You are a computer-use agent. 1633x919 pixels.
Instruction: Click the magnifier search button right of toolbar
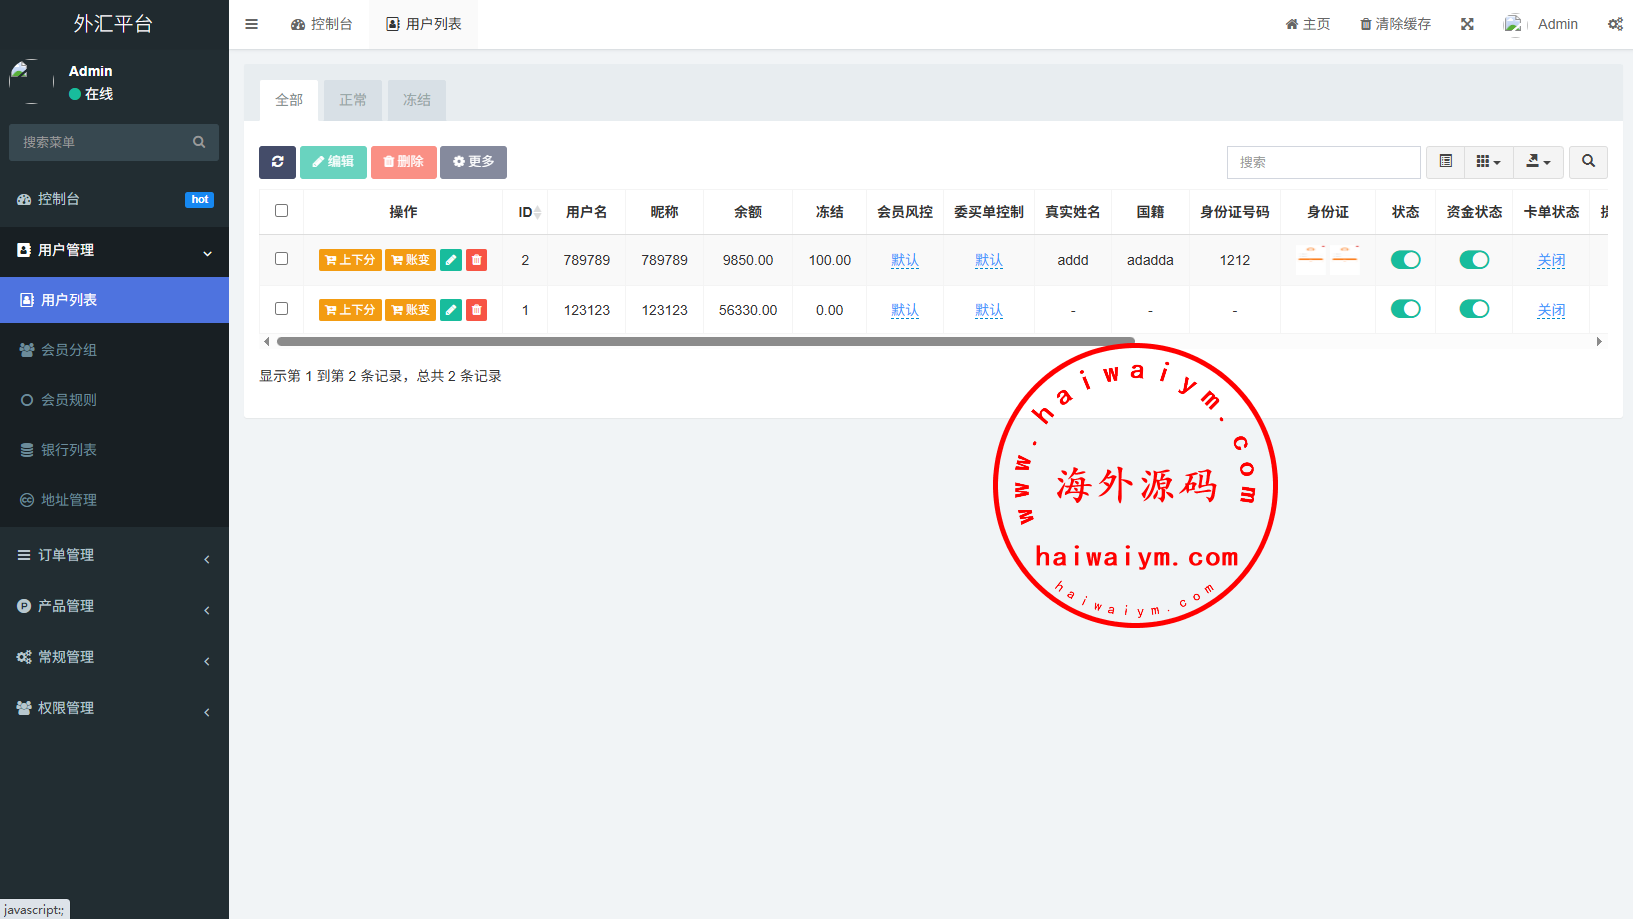(1588, 162)
